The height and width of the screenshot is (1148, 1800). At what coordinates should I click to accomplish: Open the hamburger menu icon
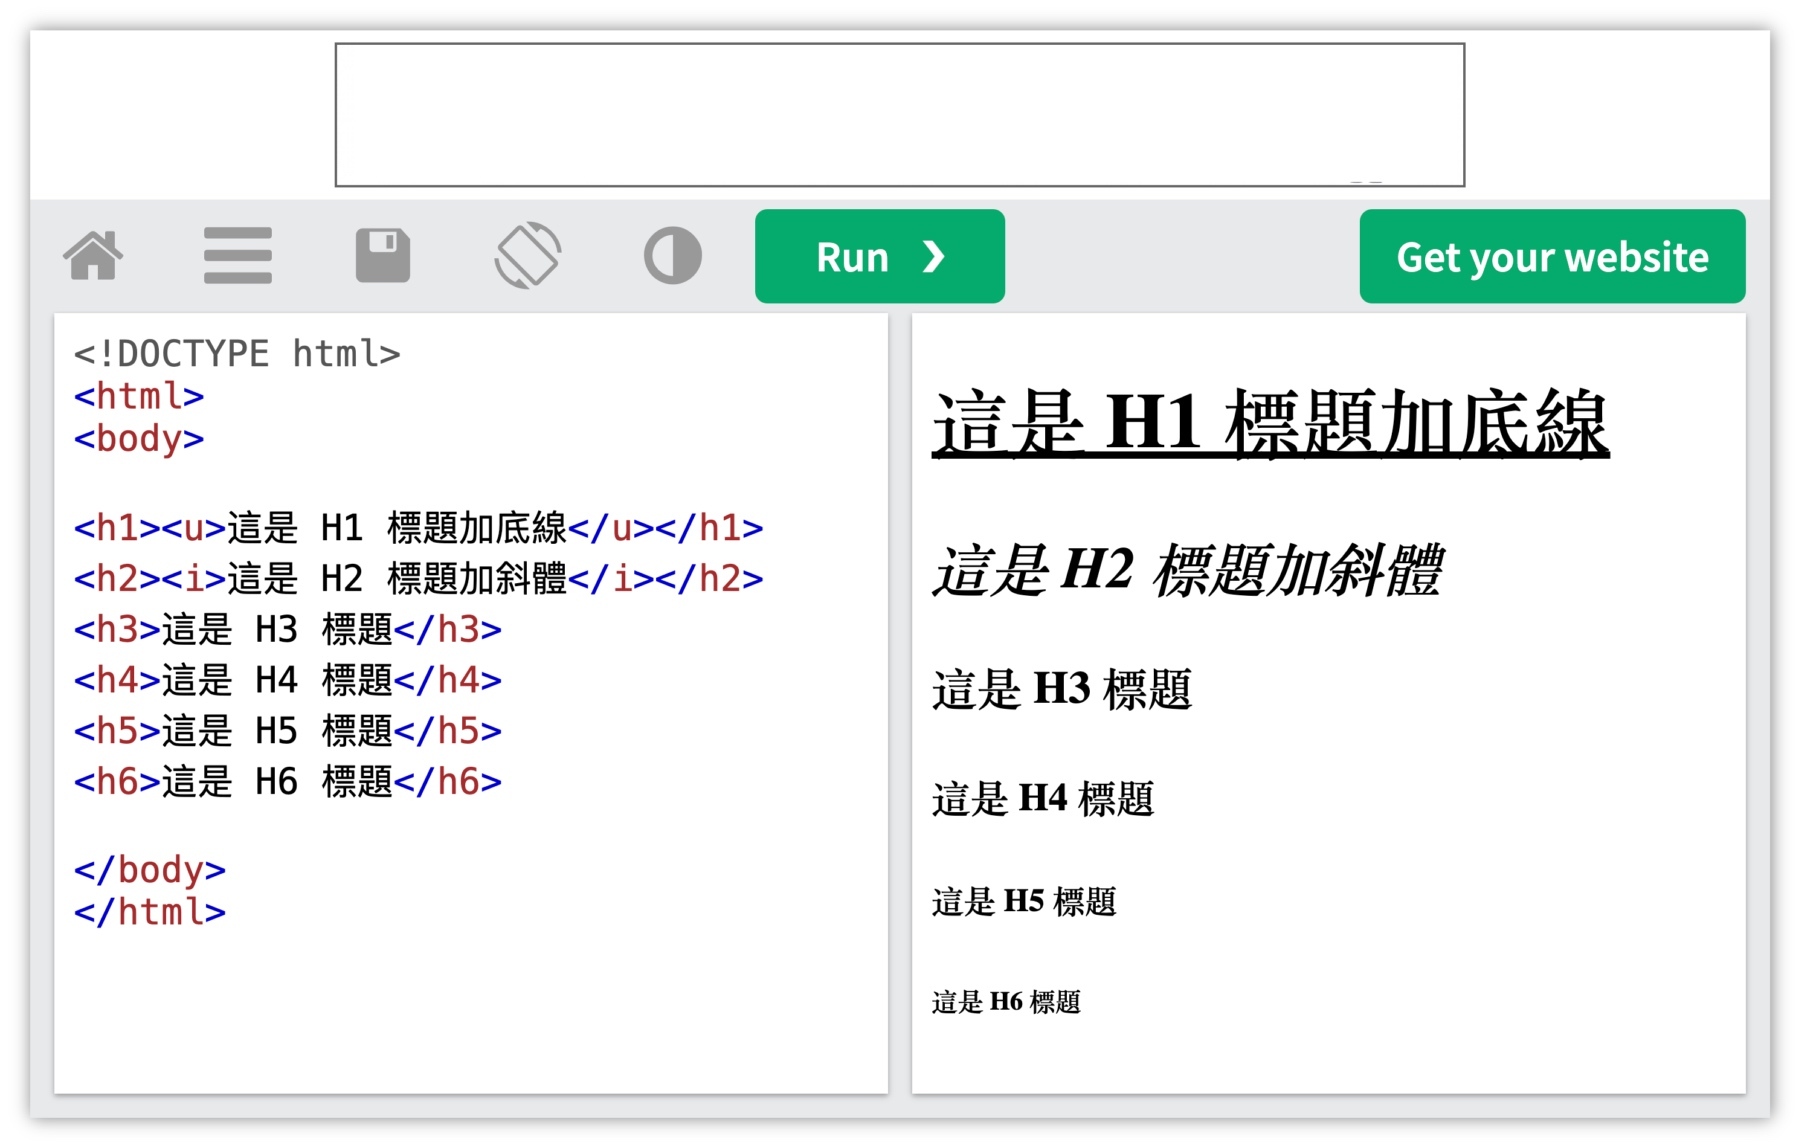point(236,253)
